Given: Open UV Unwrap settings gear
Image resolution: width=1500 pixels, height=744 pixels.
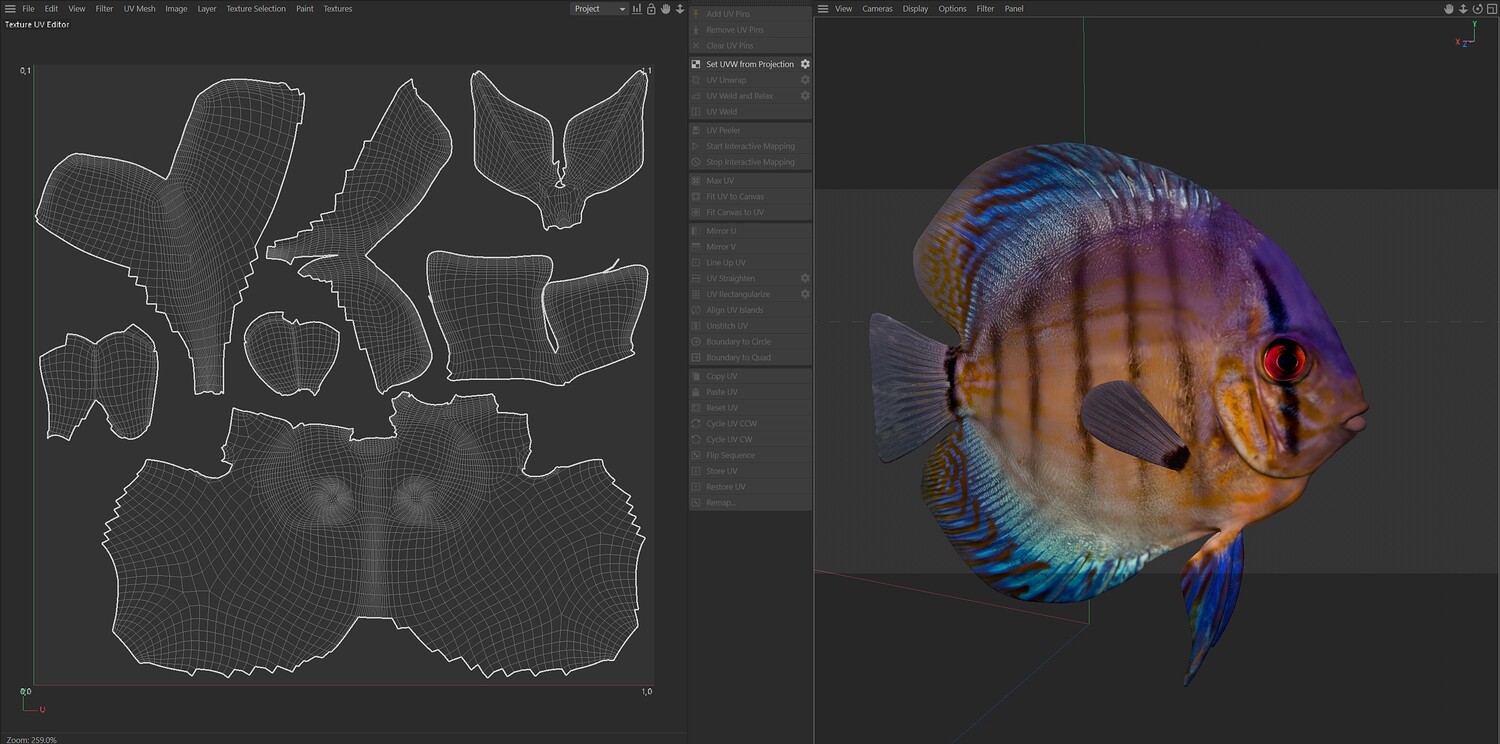Looking at the screenshot, I should coord(805,80).
